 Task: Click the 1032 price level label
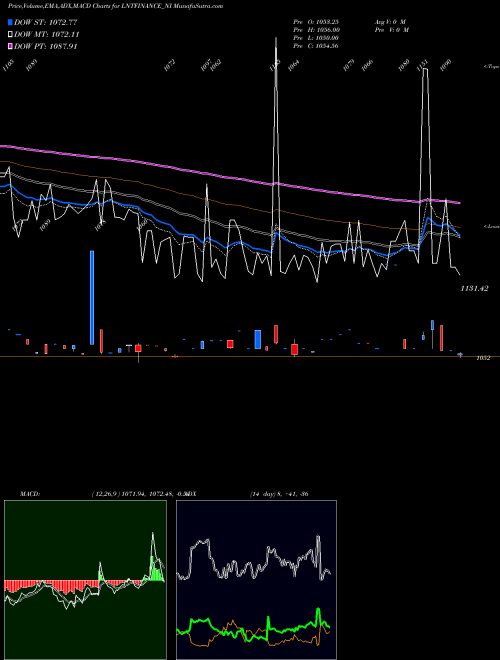coord(483,358)
